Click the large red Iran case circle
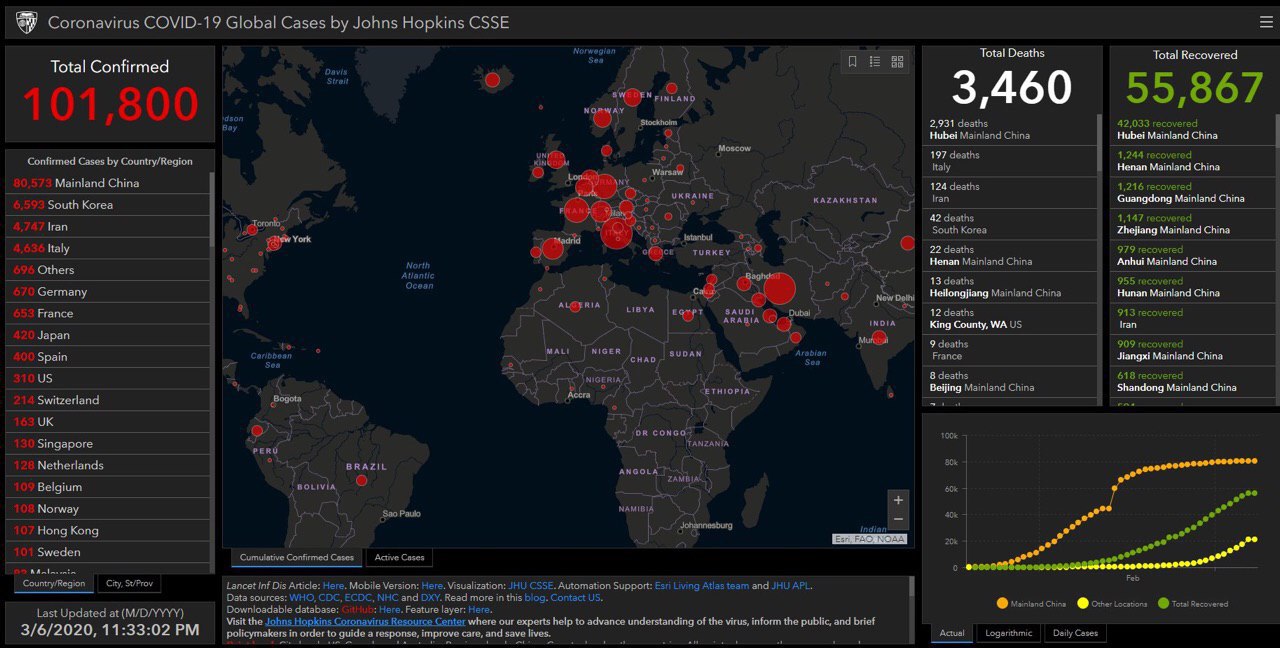 tap(779, 290)
